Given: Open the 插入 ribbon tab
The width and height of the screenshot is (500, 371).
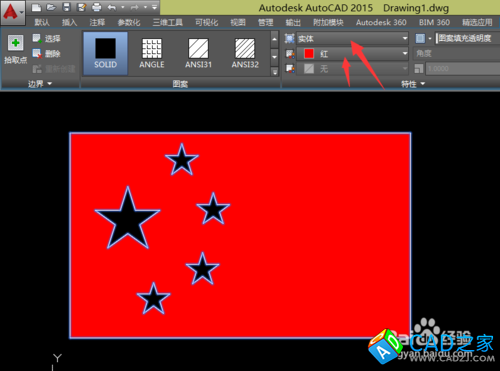Looking at the screenshot, I should point(69,22).
